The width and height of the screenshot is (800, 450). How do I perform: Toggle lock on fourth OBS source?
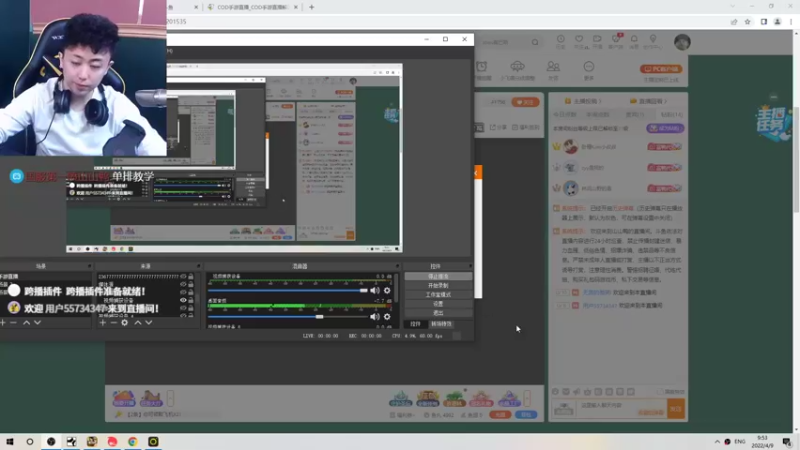point(191,300)
